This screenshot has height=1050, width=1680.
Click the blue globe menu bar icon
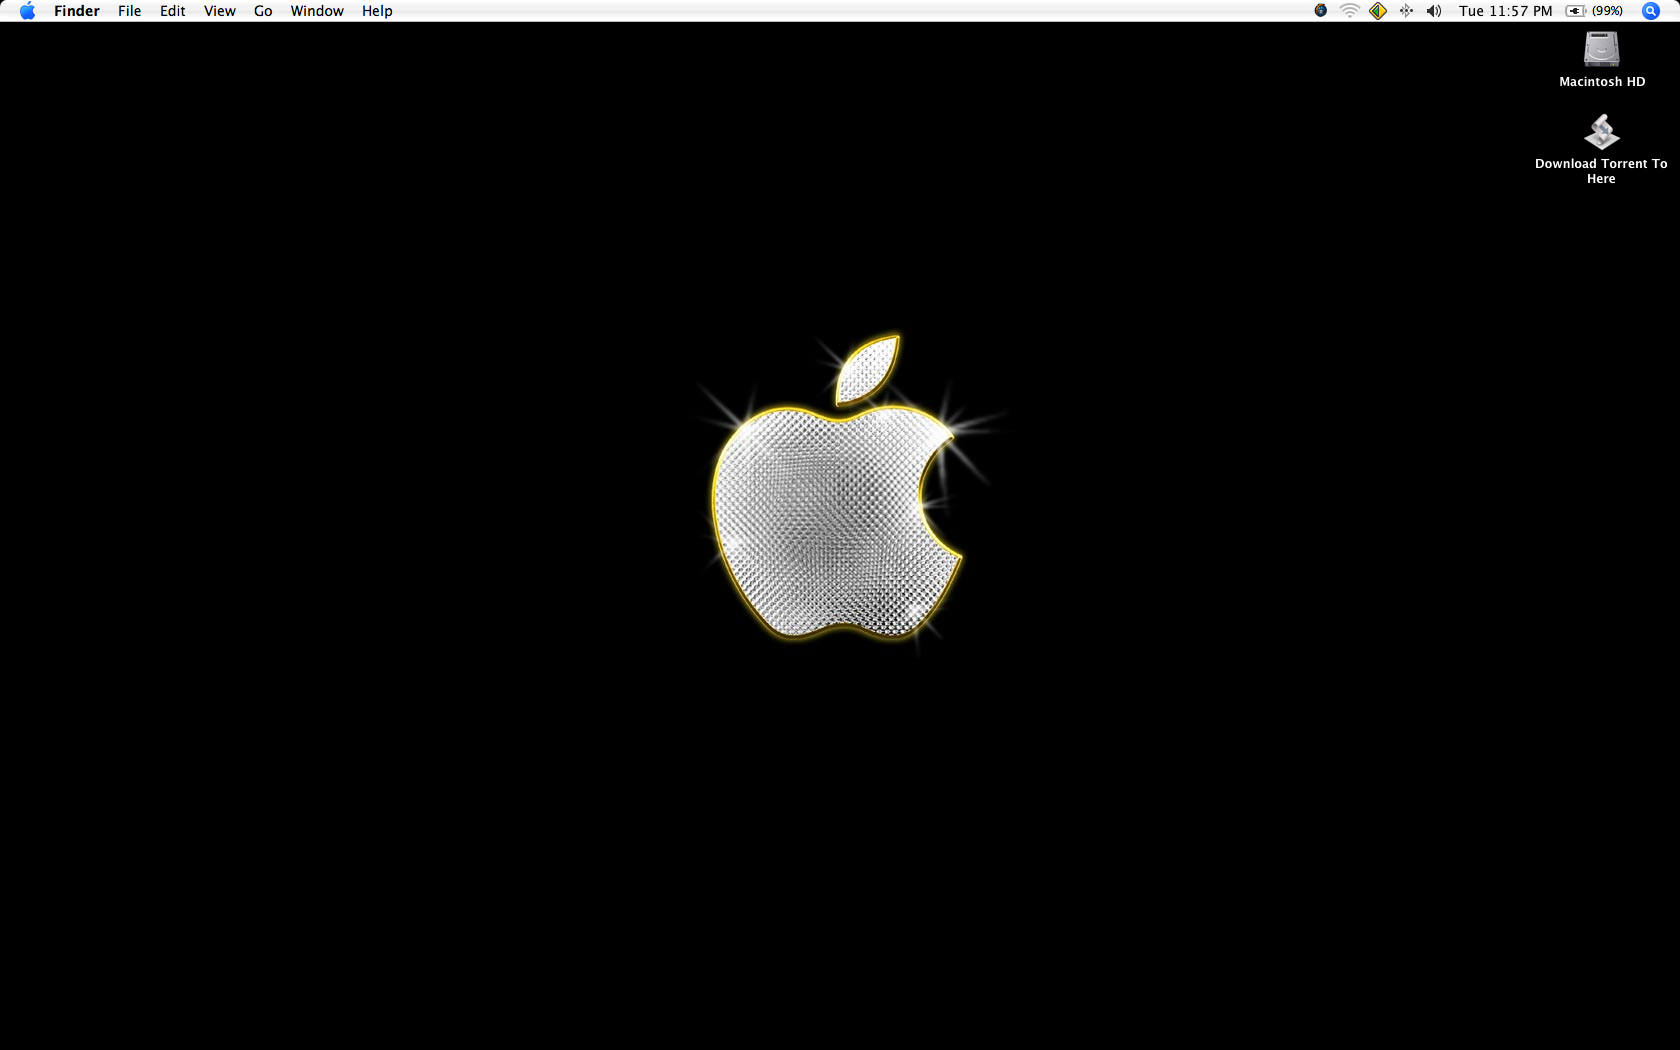point(1320,10)
